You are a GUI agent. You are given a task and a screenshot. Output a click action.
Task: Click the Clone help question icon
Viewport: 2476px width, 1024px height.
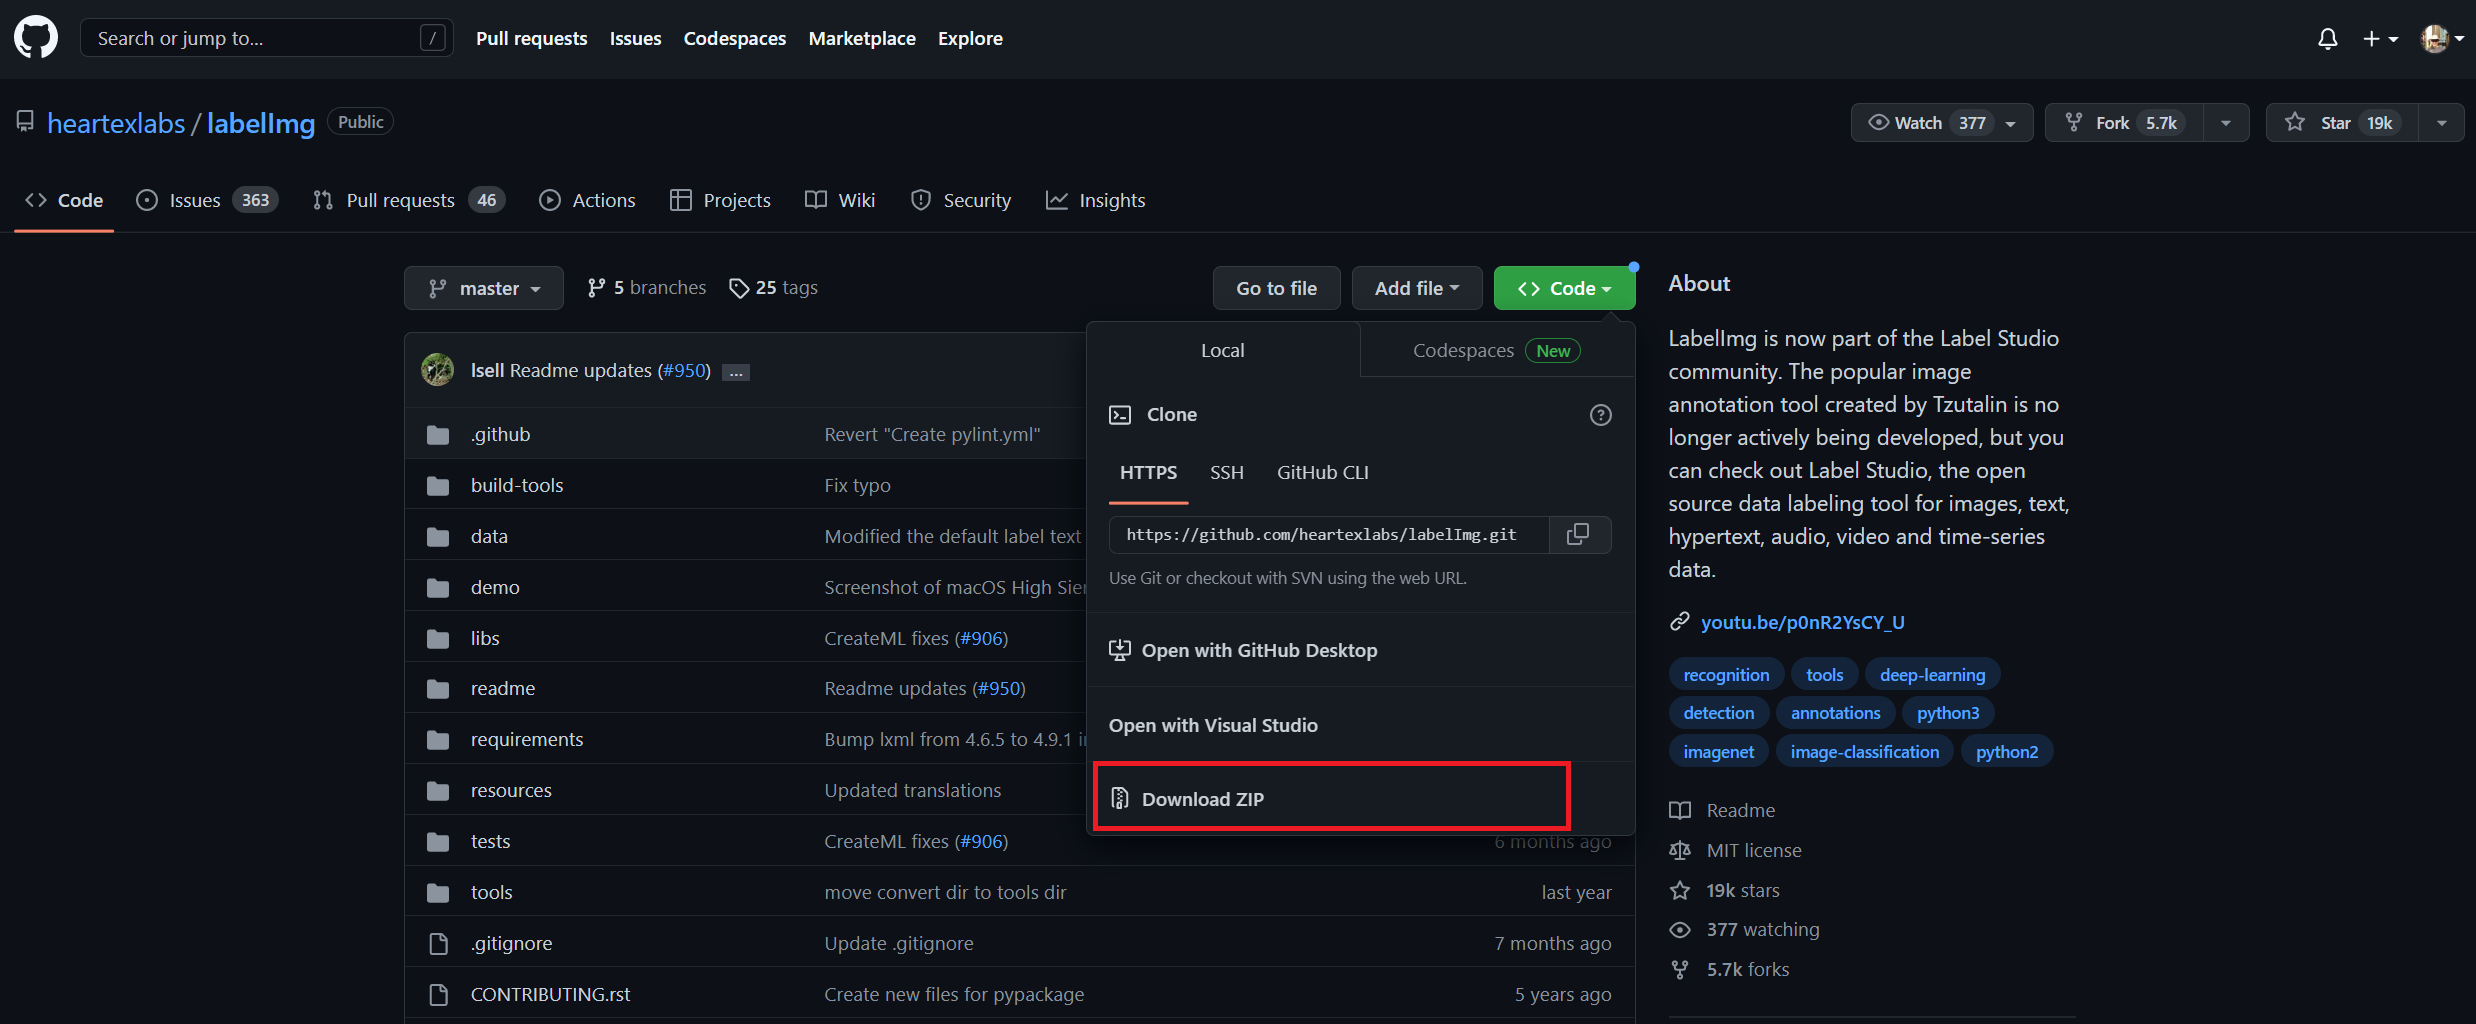coord(1600,415)
